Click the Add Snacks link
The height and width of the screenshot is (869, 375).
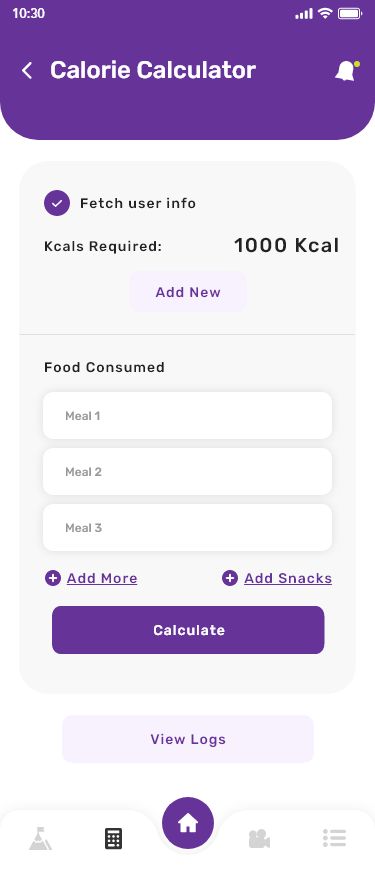click(288, 579)
